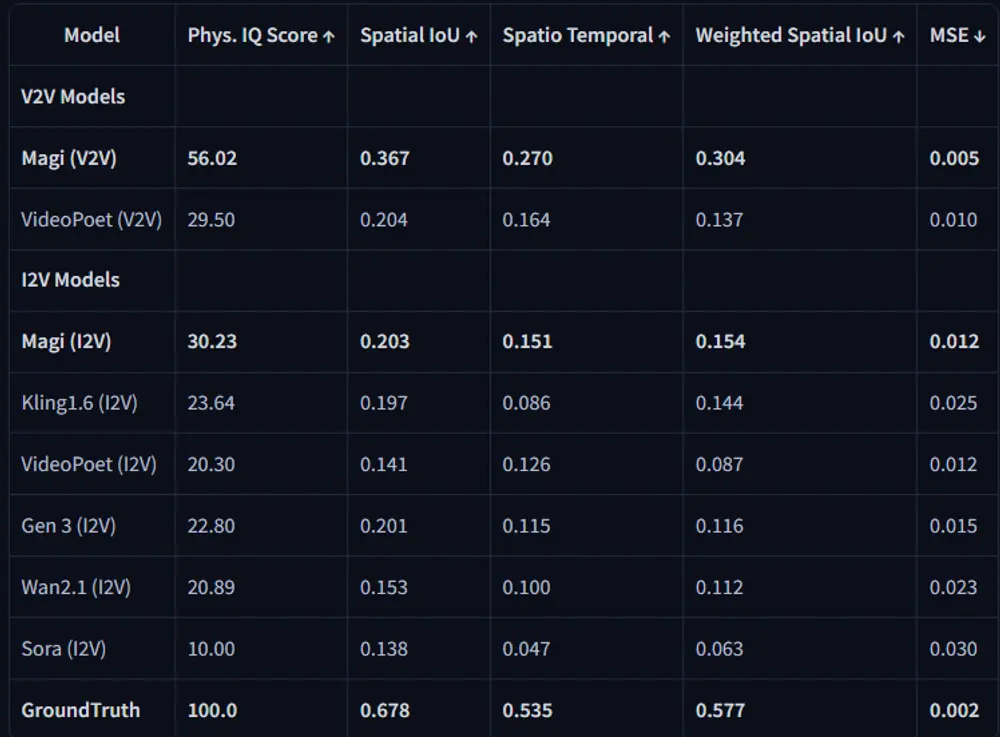Click the up arrow beside Weighted Spatial IoU
Screen dimensions: 1000x737
[x=899, y=37]
